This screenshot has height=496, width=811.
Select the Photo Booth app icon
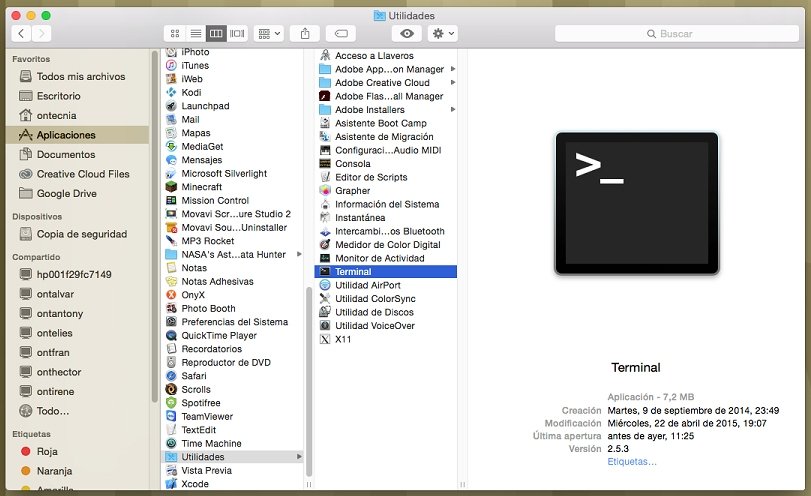coord(171,308)
